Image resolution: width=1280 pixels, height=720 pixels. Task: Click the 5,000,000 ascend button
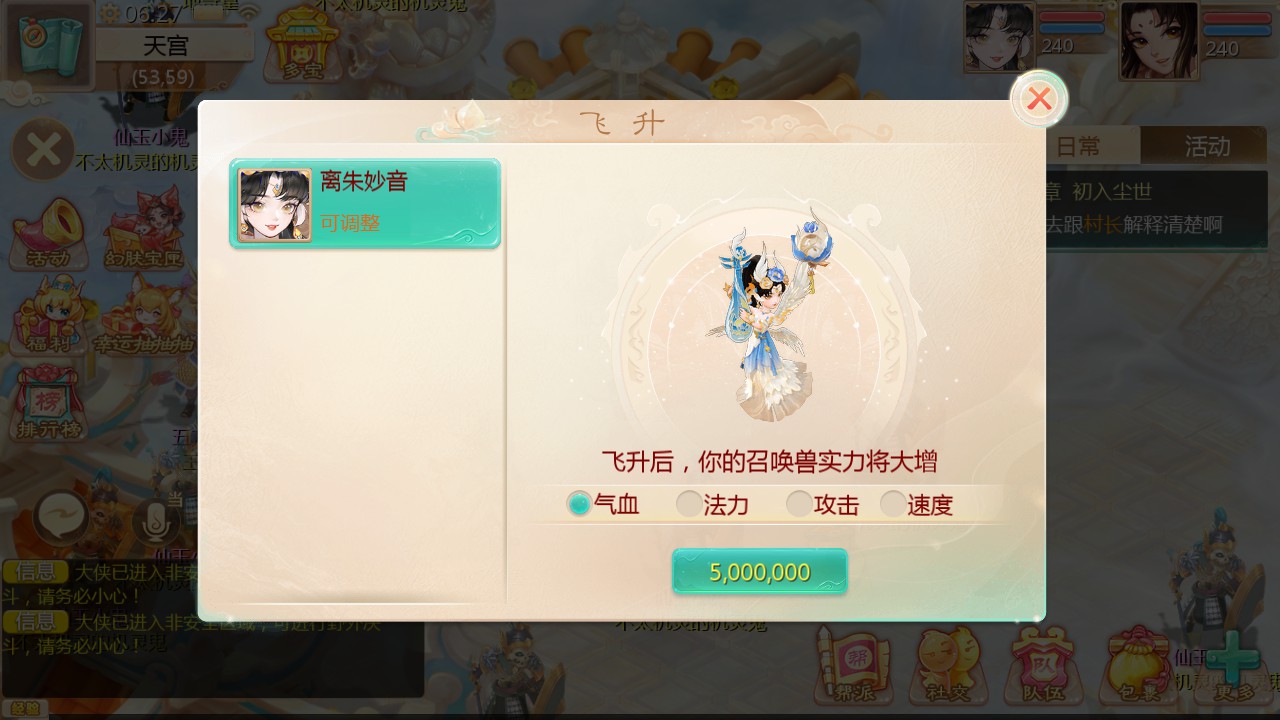pos(760,572)
